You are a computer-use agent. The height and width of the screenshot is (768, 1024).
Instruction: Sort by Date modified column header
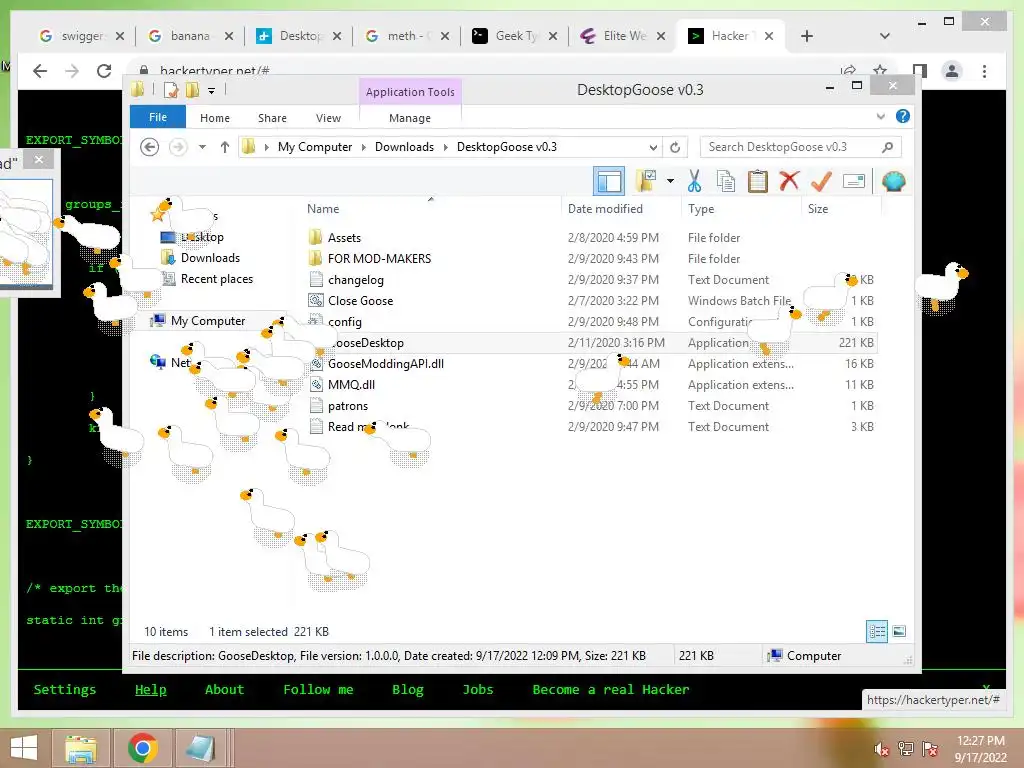click(x=605, y=209)
